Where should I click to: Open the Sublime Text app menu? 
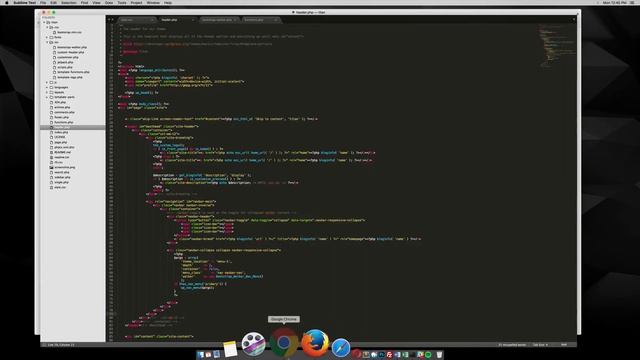(24, 2)
